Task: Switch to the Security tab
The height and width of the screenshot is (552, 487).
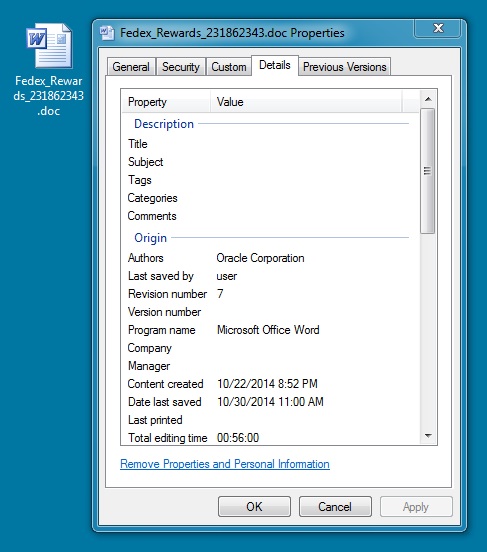Action: click(181, 67)
